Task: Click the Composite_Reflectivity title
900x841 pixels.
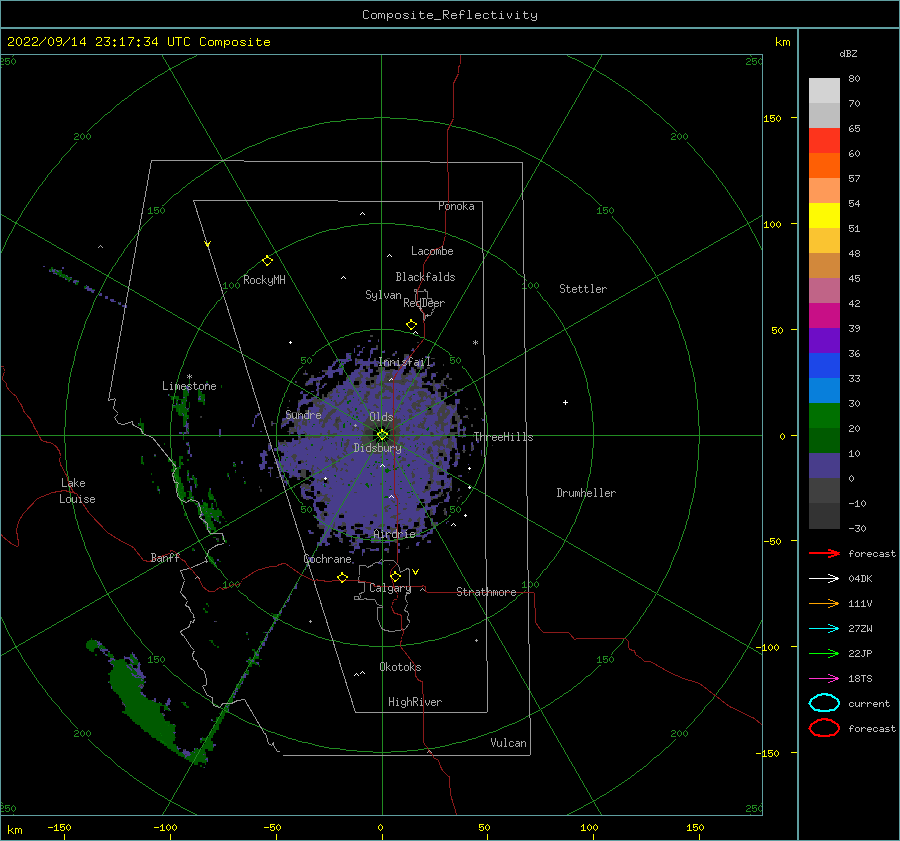Action: click(449, 15)
